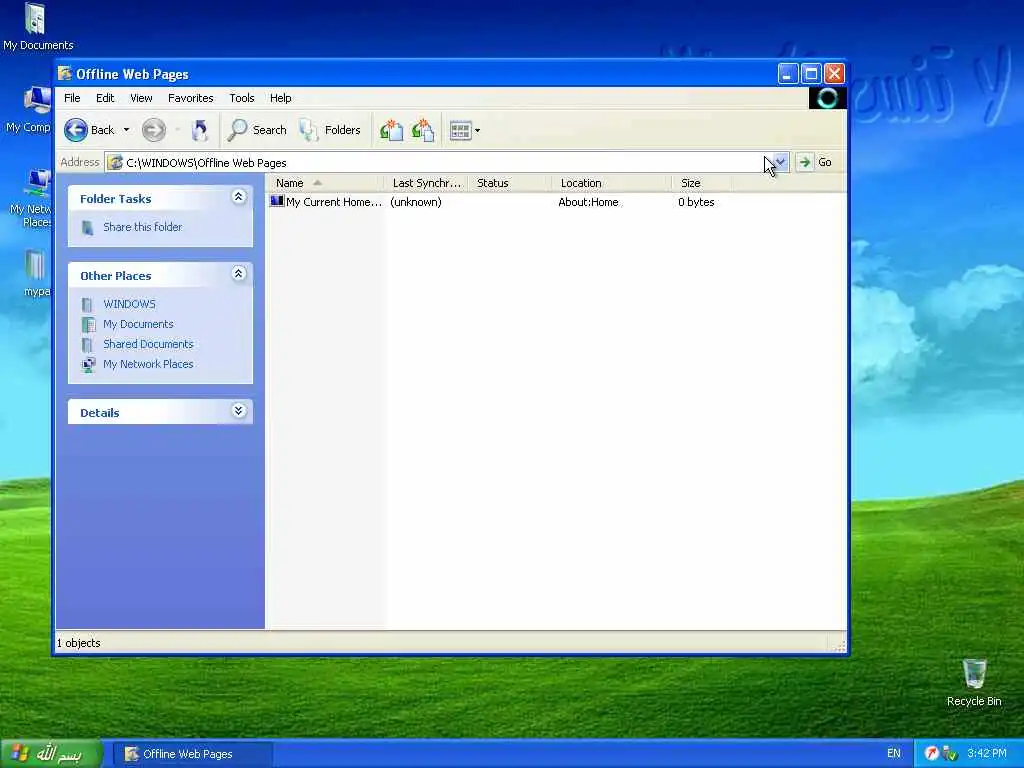Viewport: 1024px width, 768px height.
Task: Go up one folder level
Action: (x=199, y=130)
